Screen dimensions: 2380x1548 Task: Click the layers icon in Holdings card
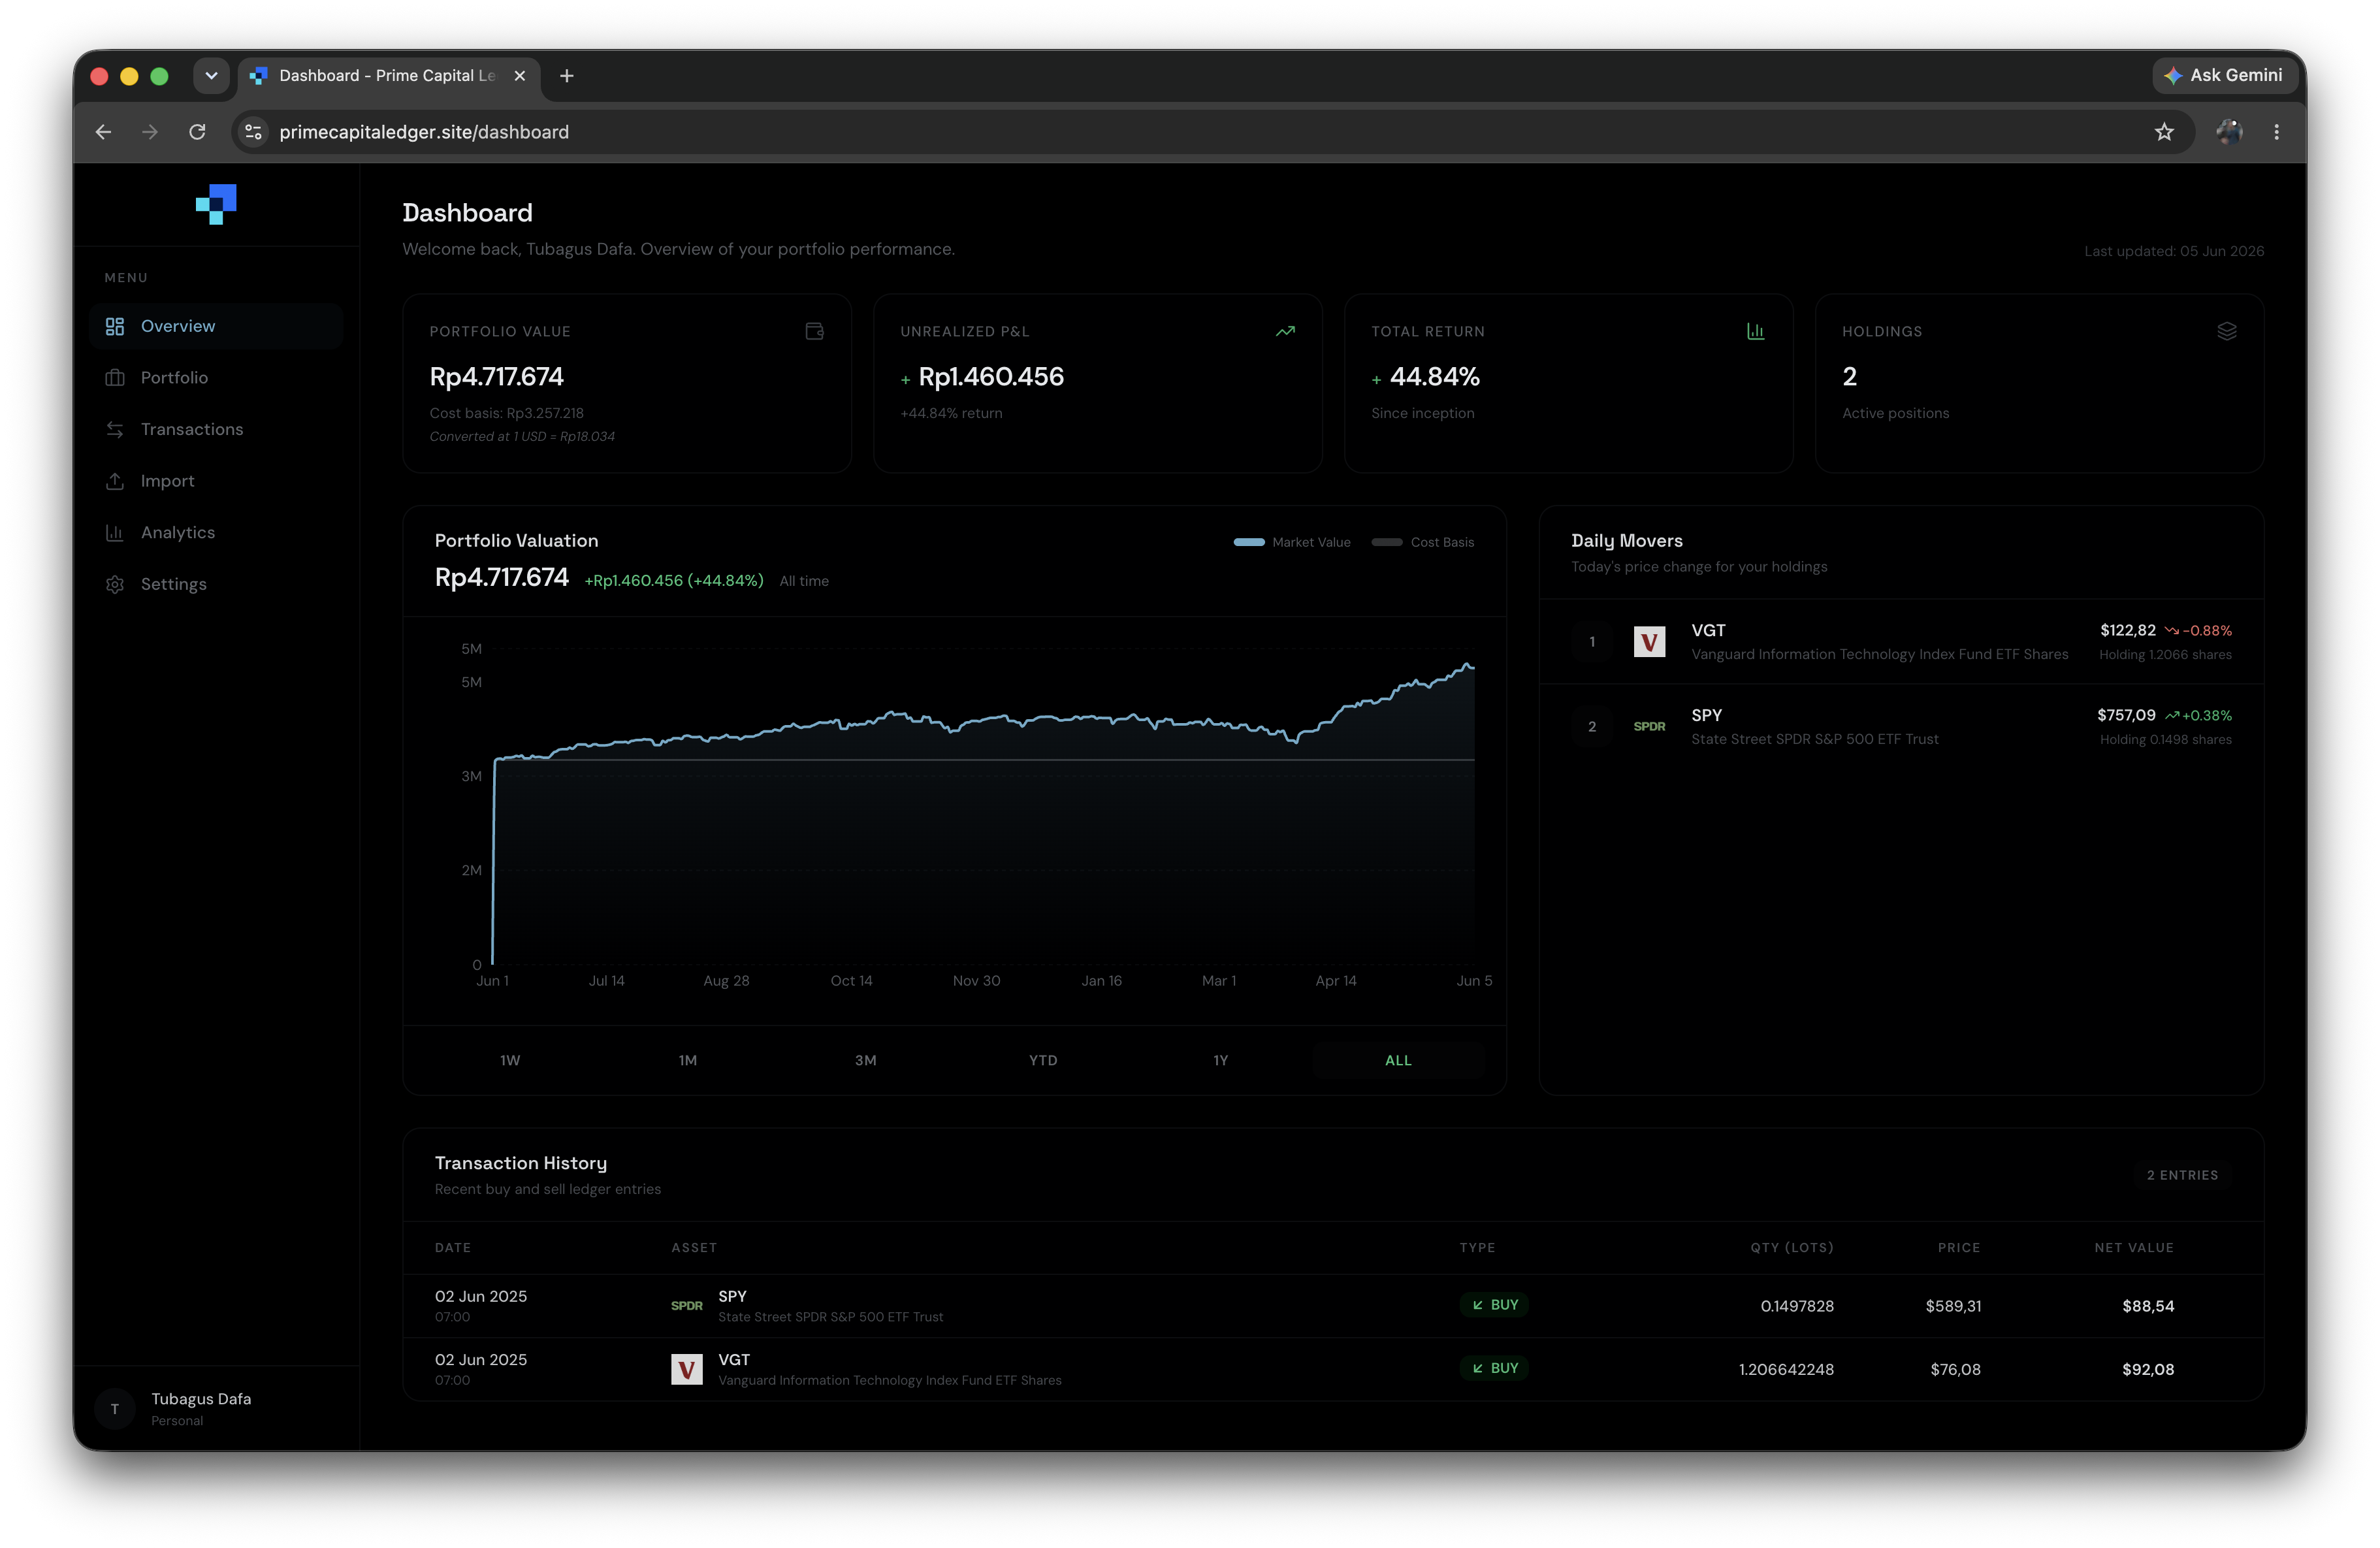(x=2227, y=331)
